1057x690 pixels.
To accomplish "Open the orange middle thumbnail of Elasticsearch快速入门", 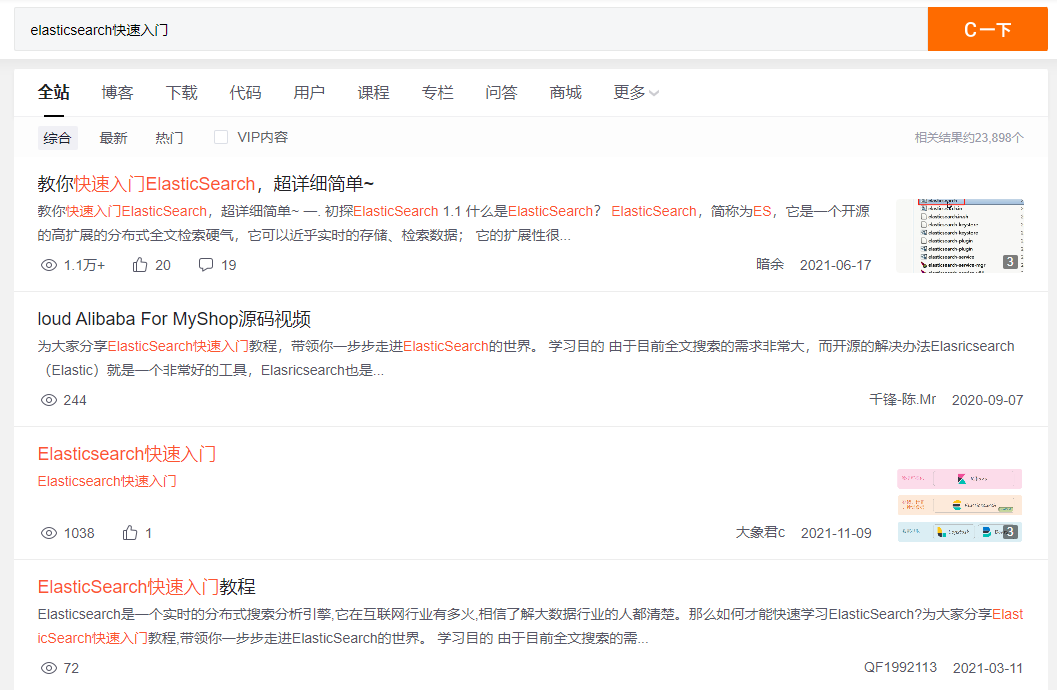I will 959,505.
